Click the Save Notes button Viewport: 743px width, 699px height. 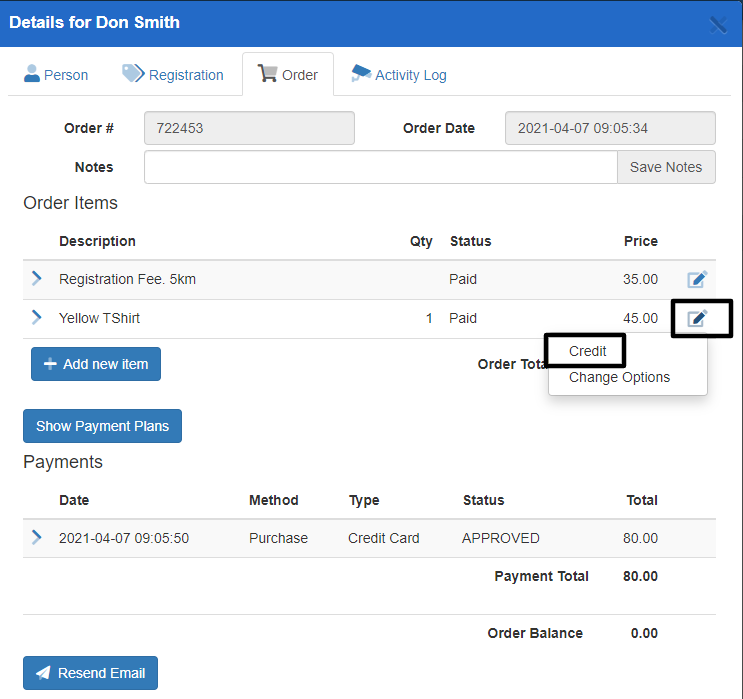(x=666, y=167)
